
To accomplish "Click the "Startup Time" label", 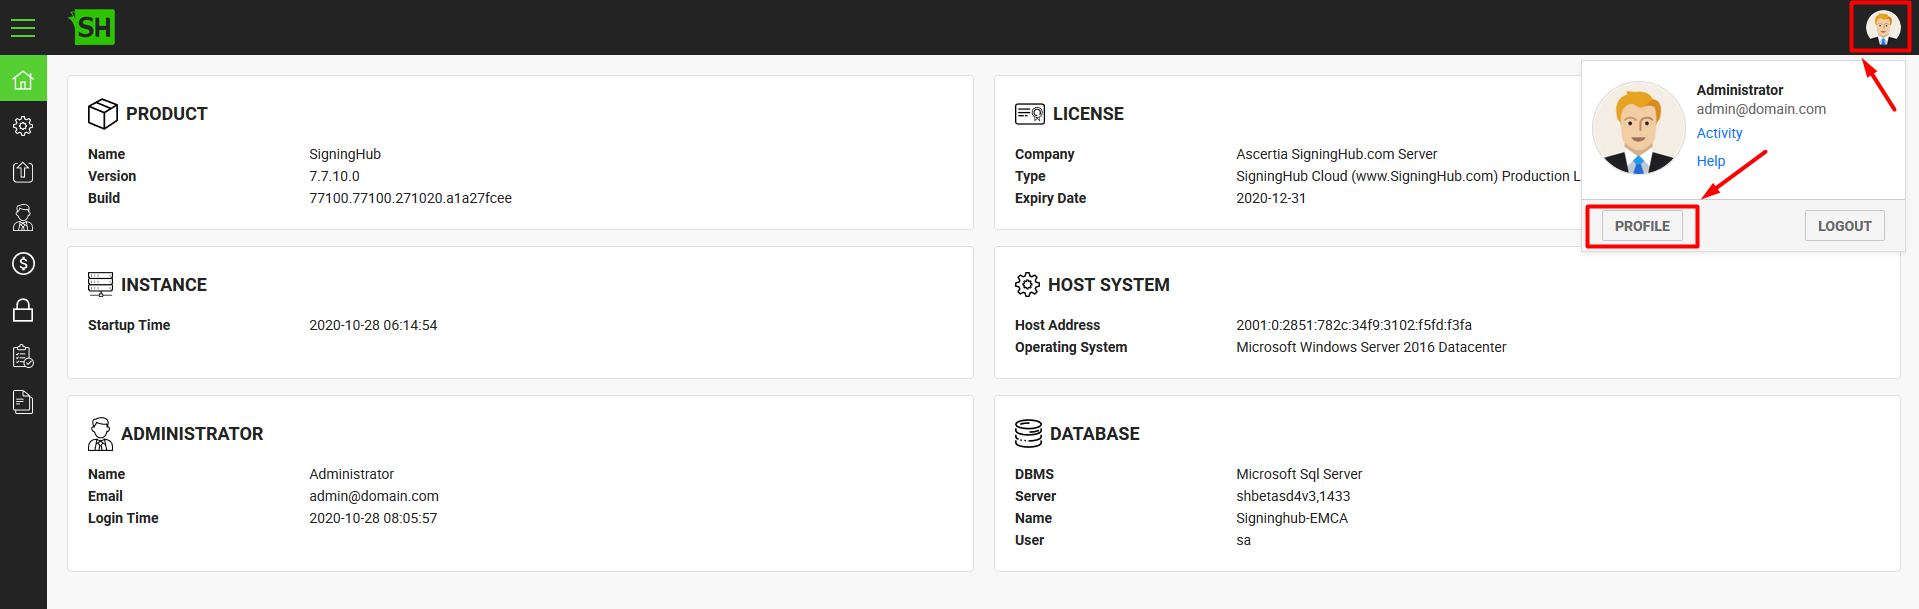I will click(129, 325).
